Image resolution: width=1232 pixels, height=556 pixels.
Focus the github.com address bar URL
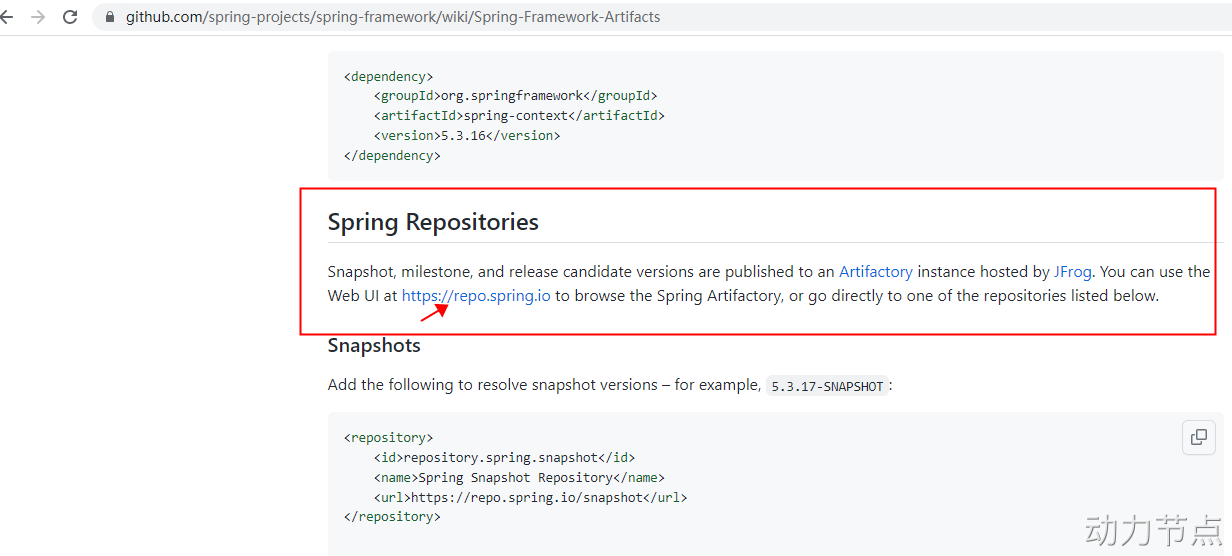pos(392,17)
